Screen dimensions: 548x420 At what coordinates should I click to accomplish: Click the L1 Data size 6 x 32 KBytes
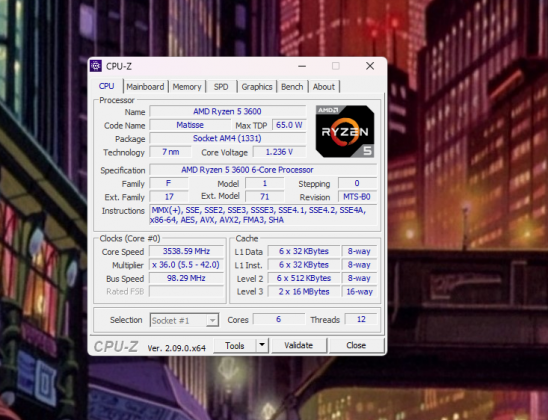[x=304, y=251]
